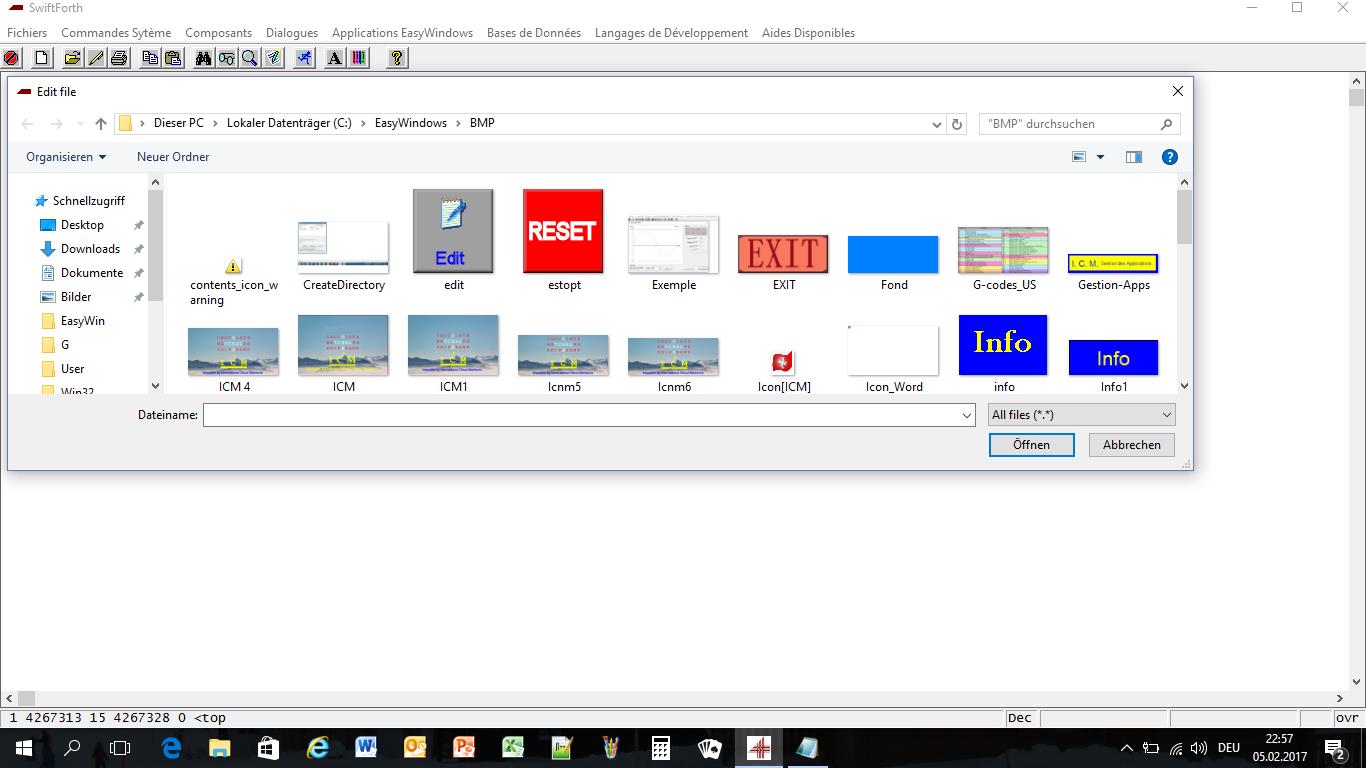Go up one folder level arrow
The width and height of the screenshot is (1366, 768).
101,124
